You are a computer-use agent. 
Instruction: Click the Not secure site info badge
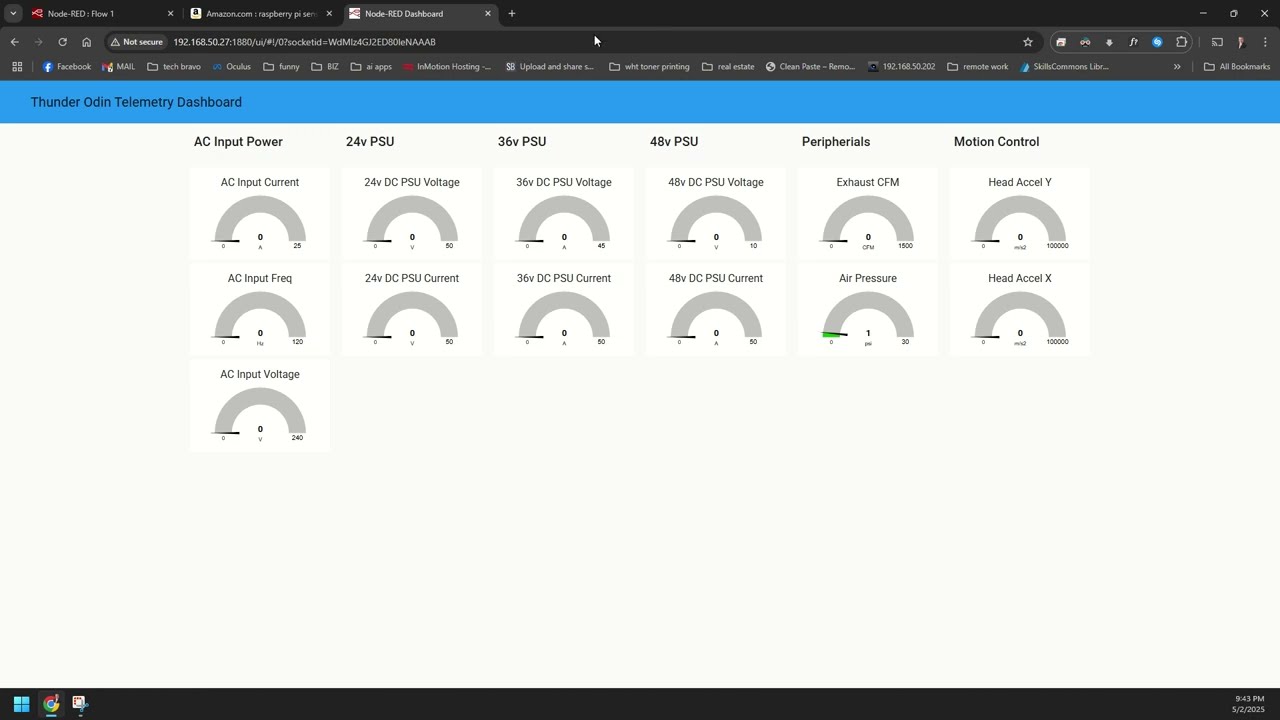coord(137,42)
